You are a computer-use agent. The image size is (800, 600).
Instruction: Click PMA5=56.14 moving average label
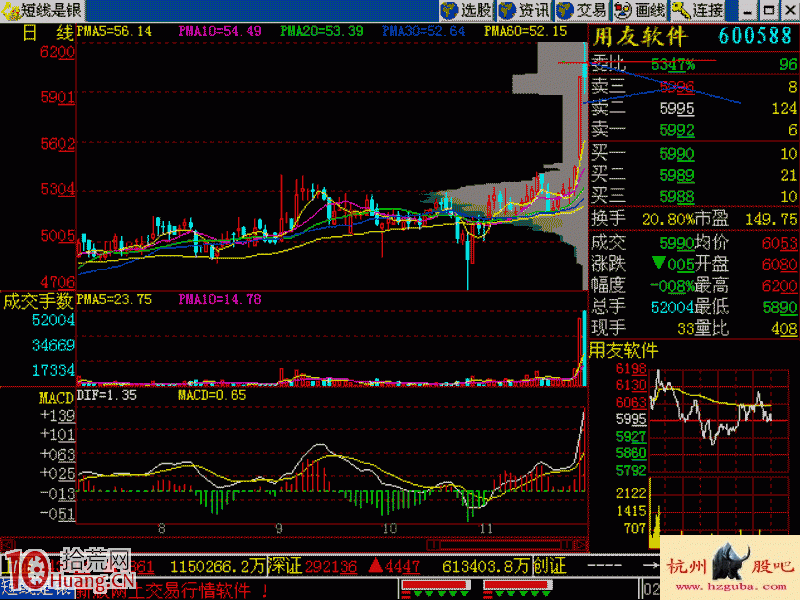[x=114, y=32]
